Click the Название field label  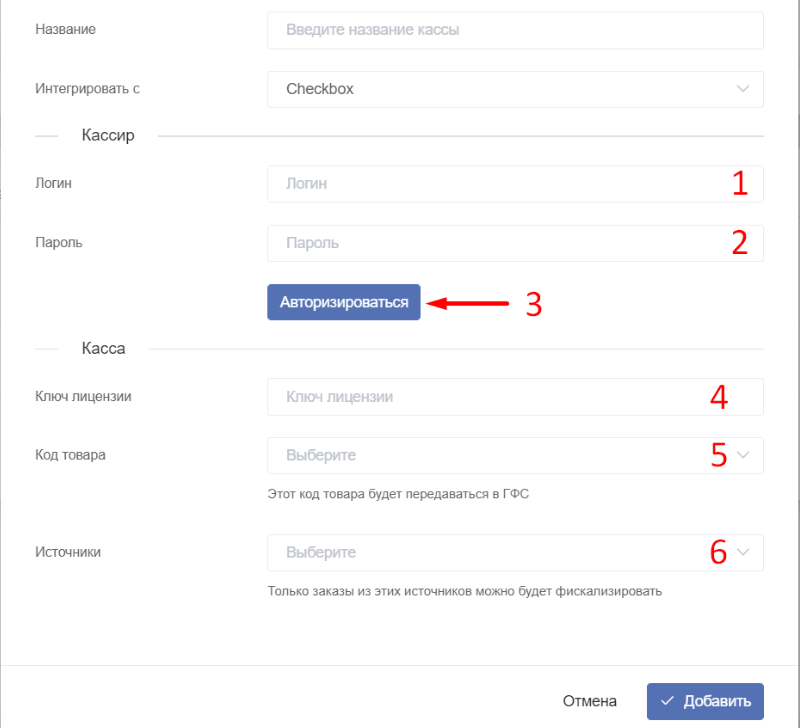[65, 29]
